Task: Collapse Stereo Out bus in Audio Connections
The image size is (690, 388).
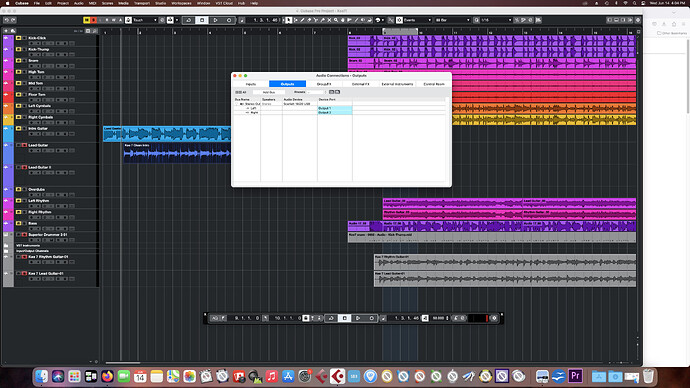Action: (237, 104)
